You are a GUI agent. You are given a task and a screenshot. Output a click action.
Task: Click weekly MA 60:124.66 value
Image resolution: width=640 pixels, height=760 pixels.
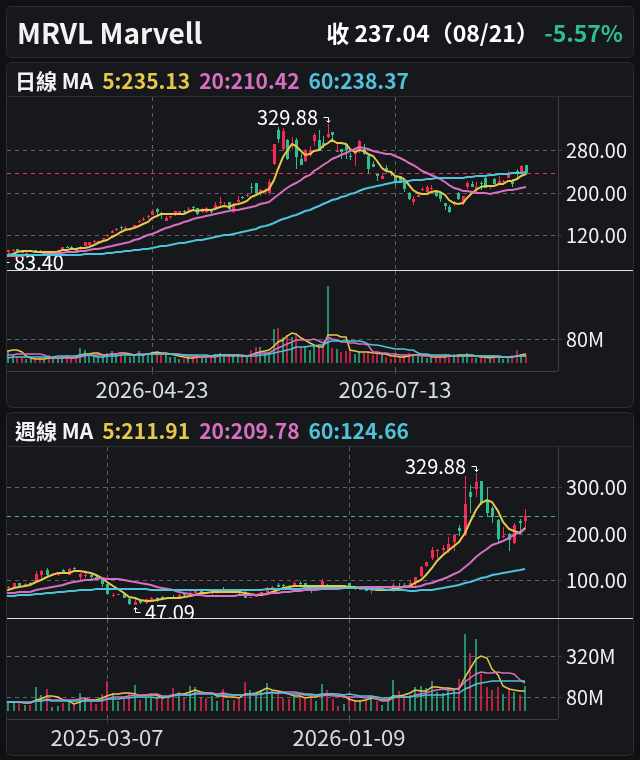tap(359, 431)
